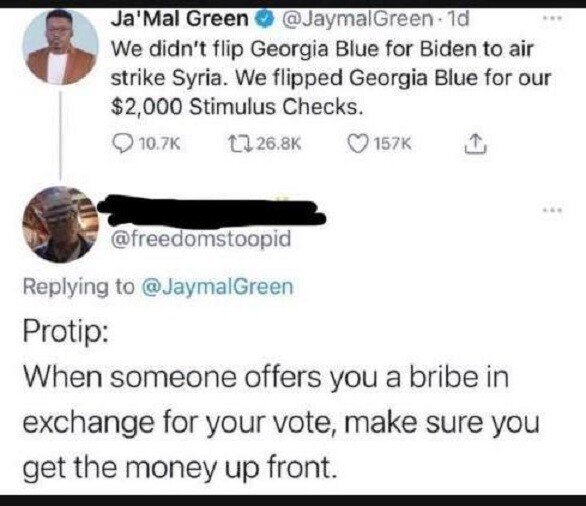Image resolution: width=586 pixels, height=506 pixels.
Task: Like the tweet with heart icon
Action: [358, 144]
